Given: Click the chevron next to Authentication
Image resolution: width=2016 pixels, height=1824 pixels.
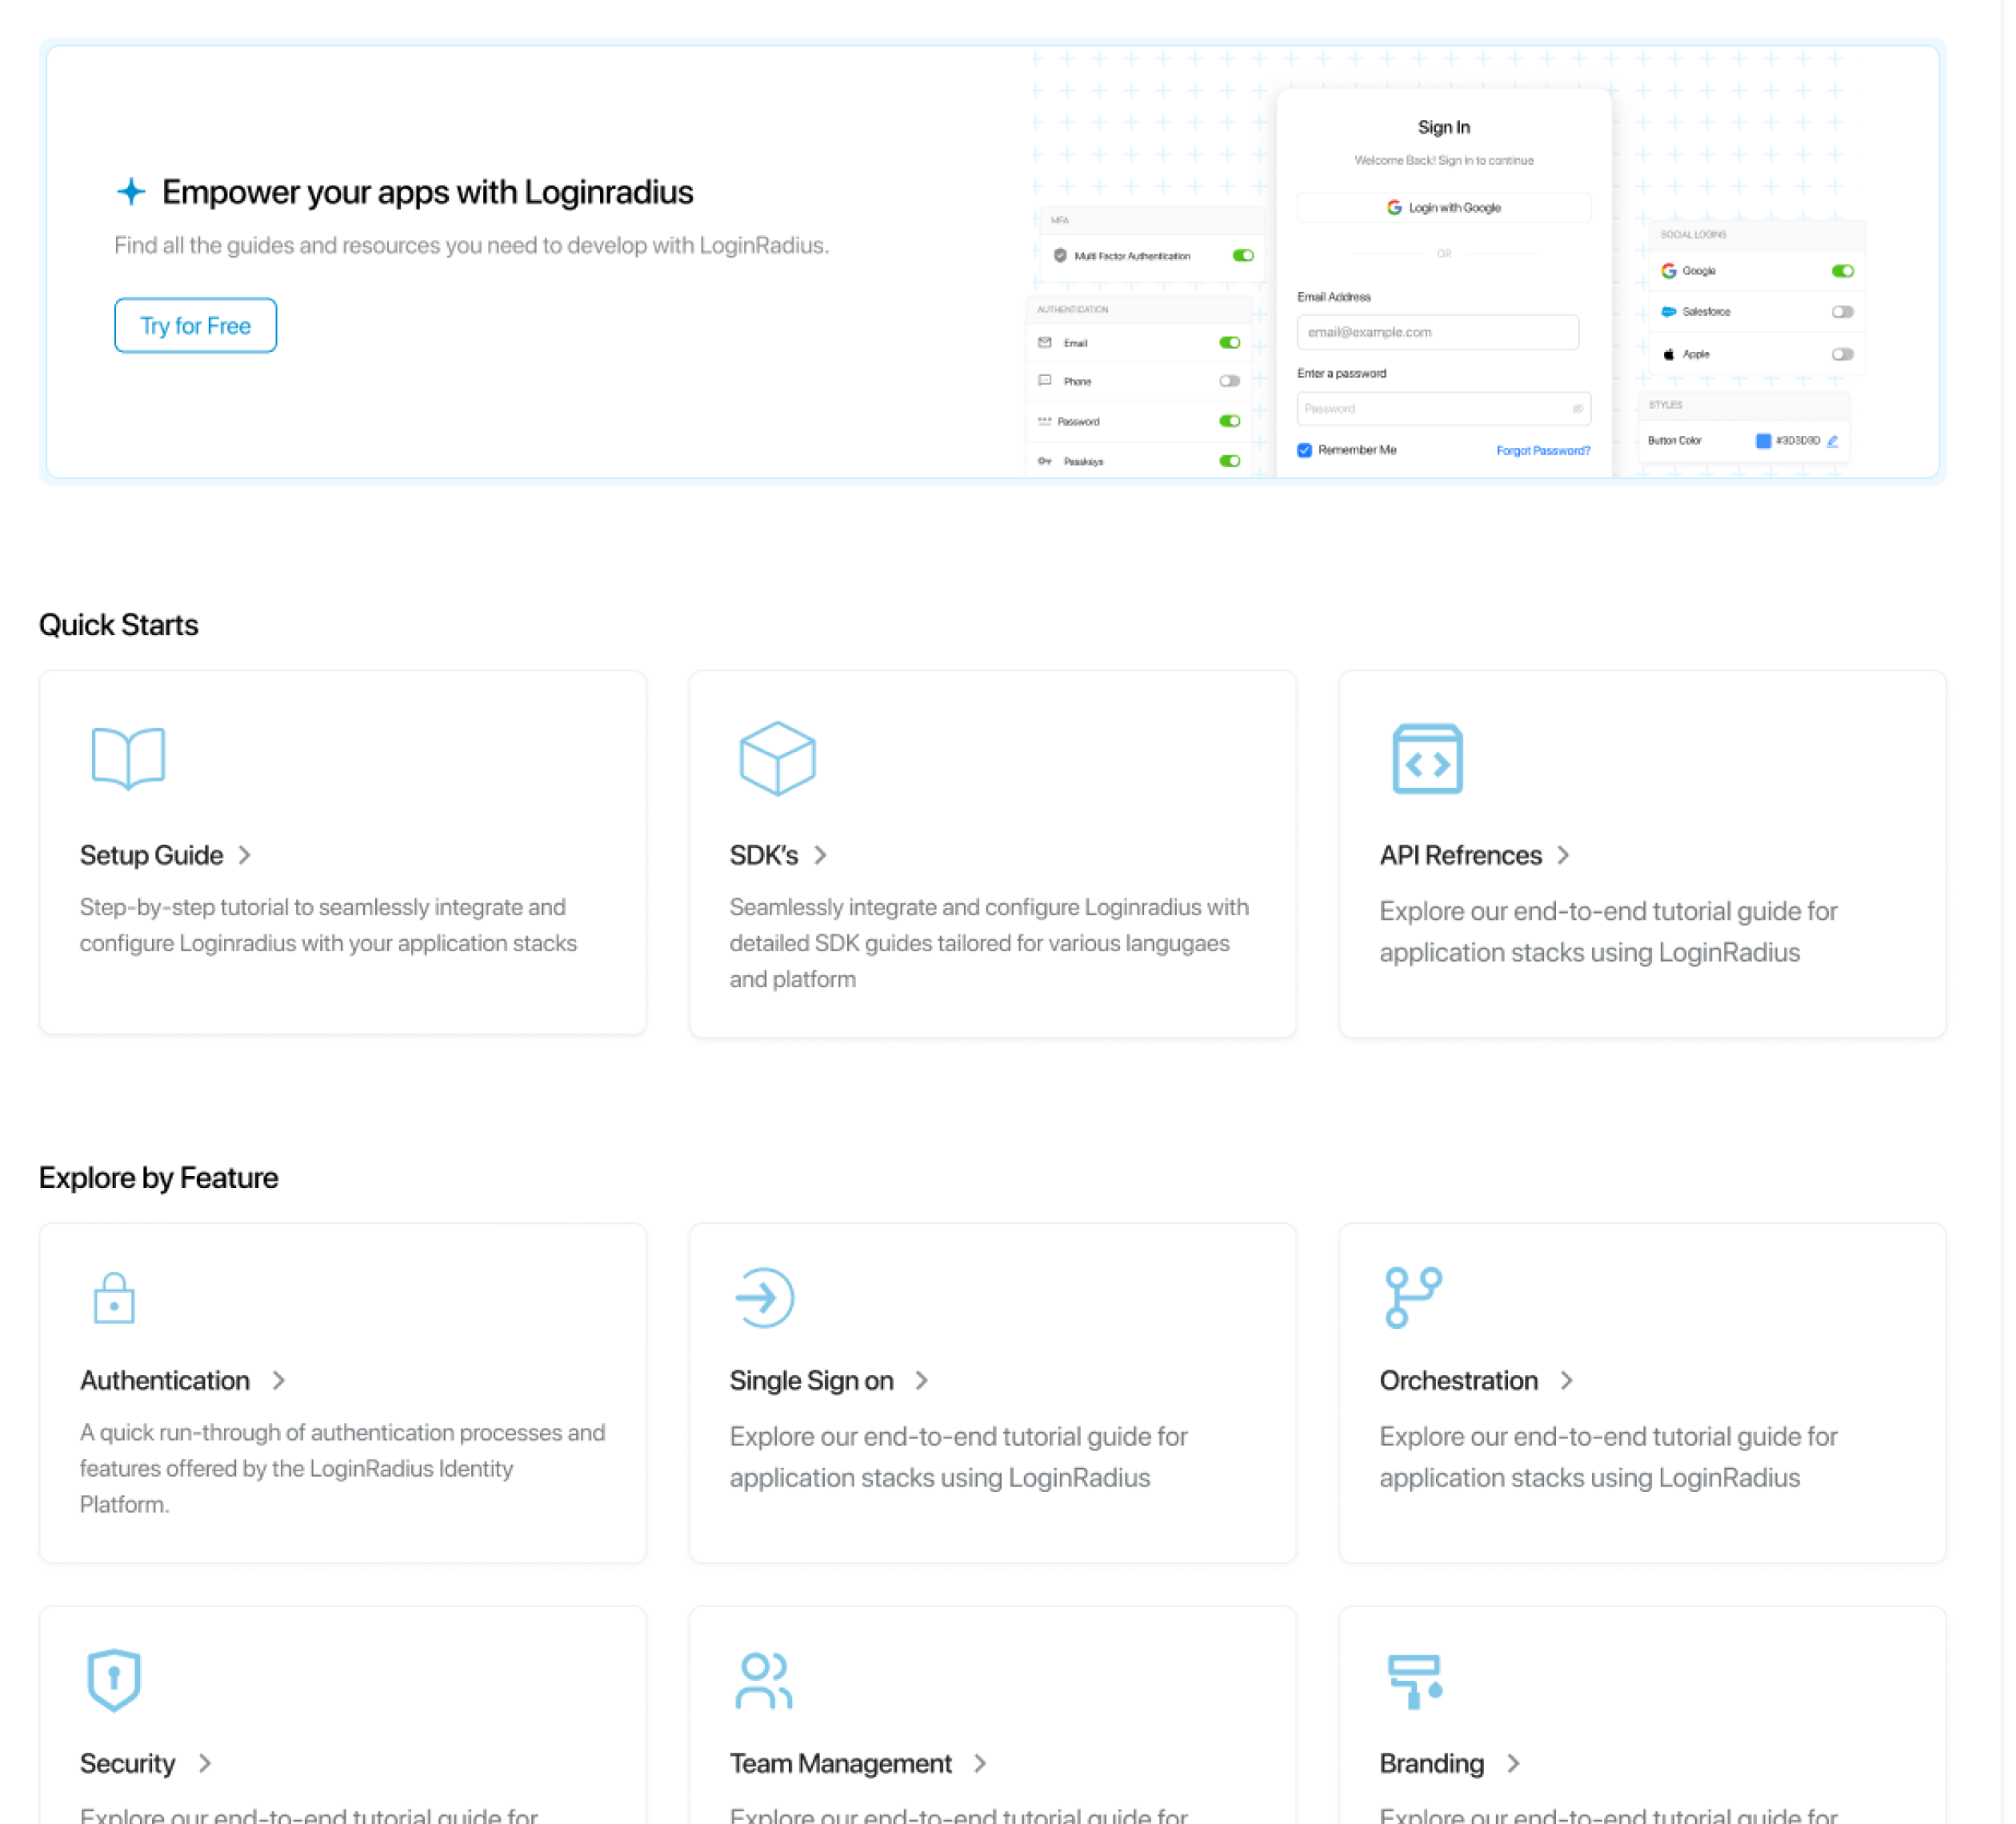Looking at the screenshot, I should pos(279,1380).
